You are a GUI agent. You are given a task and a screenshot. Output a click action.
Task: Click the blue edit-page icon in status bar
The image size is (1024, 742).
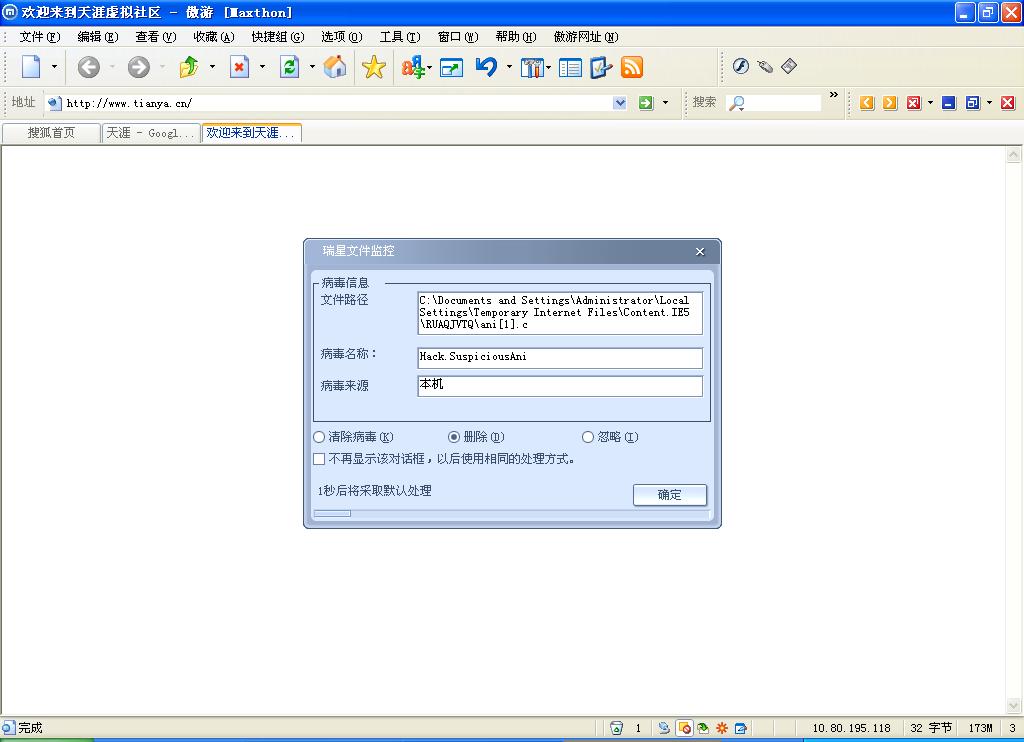741,728
